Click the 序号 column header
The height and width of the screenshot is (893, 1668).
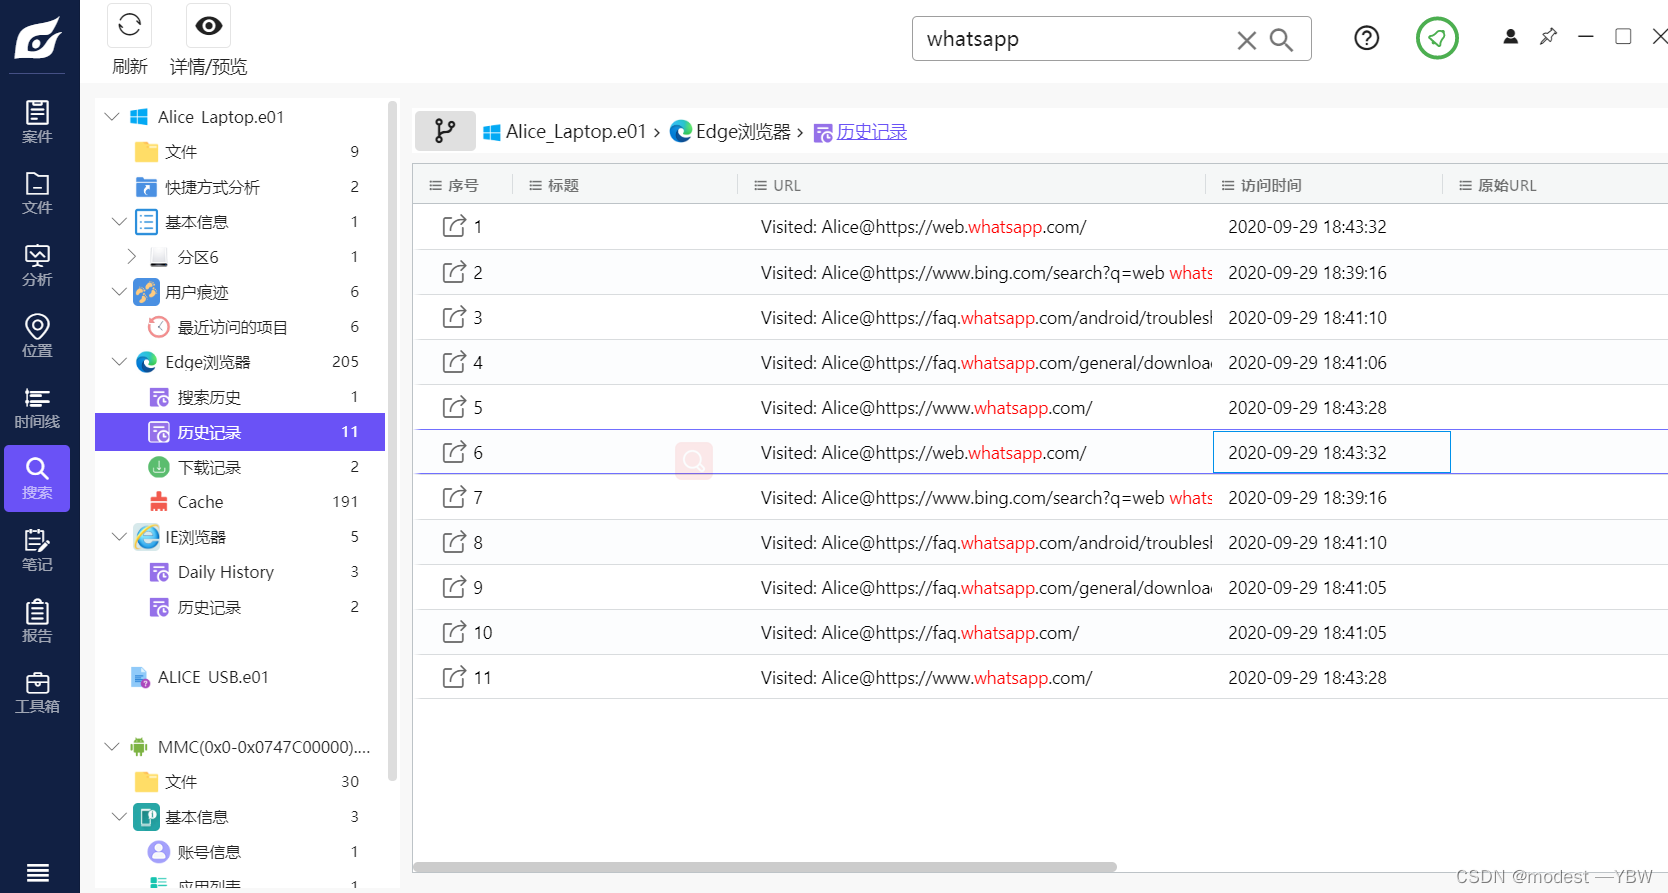[x=463, y=185]
